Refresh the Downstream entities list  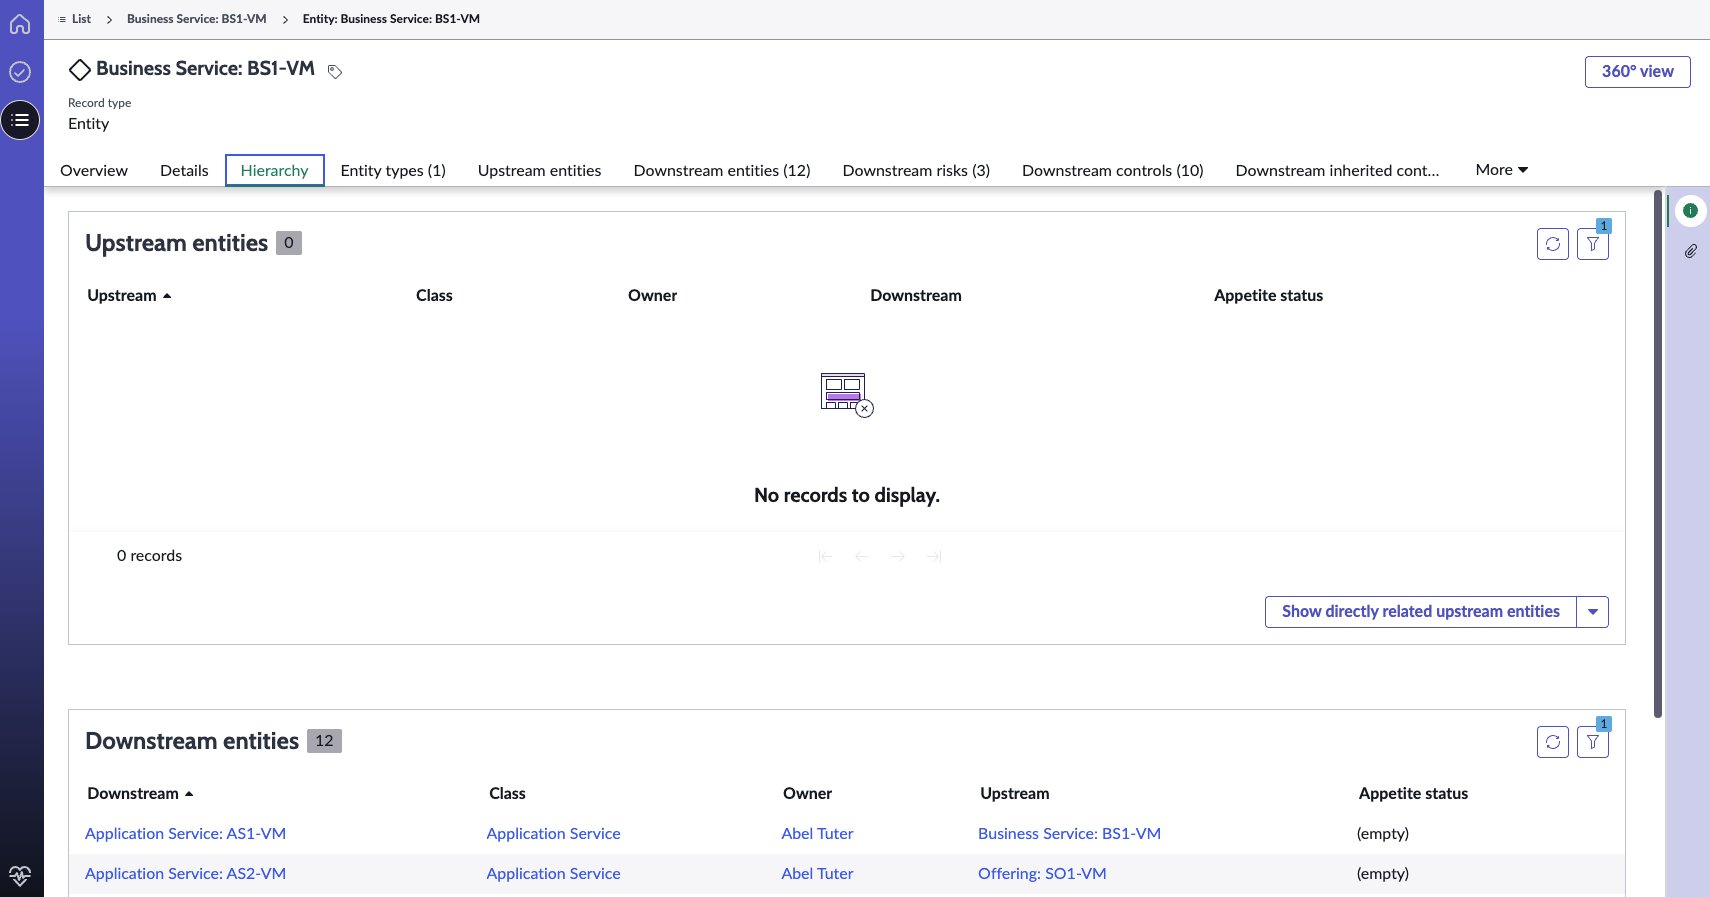click(1553, 742)
